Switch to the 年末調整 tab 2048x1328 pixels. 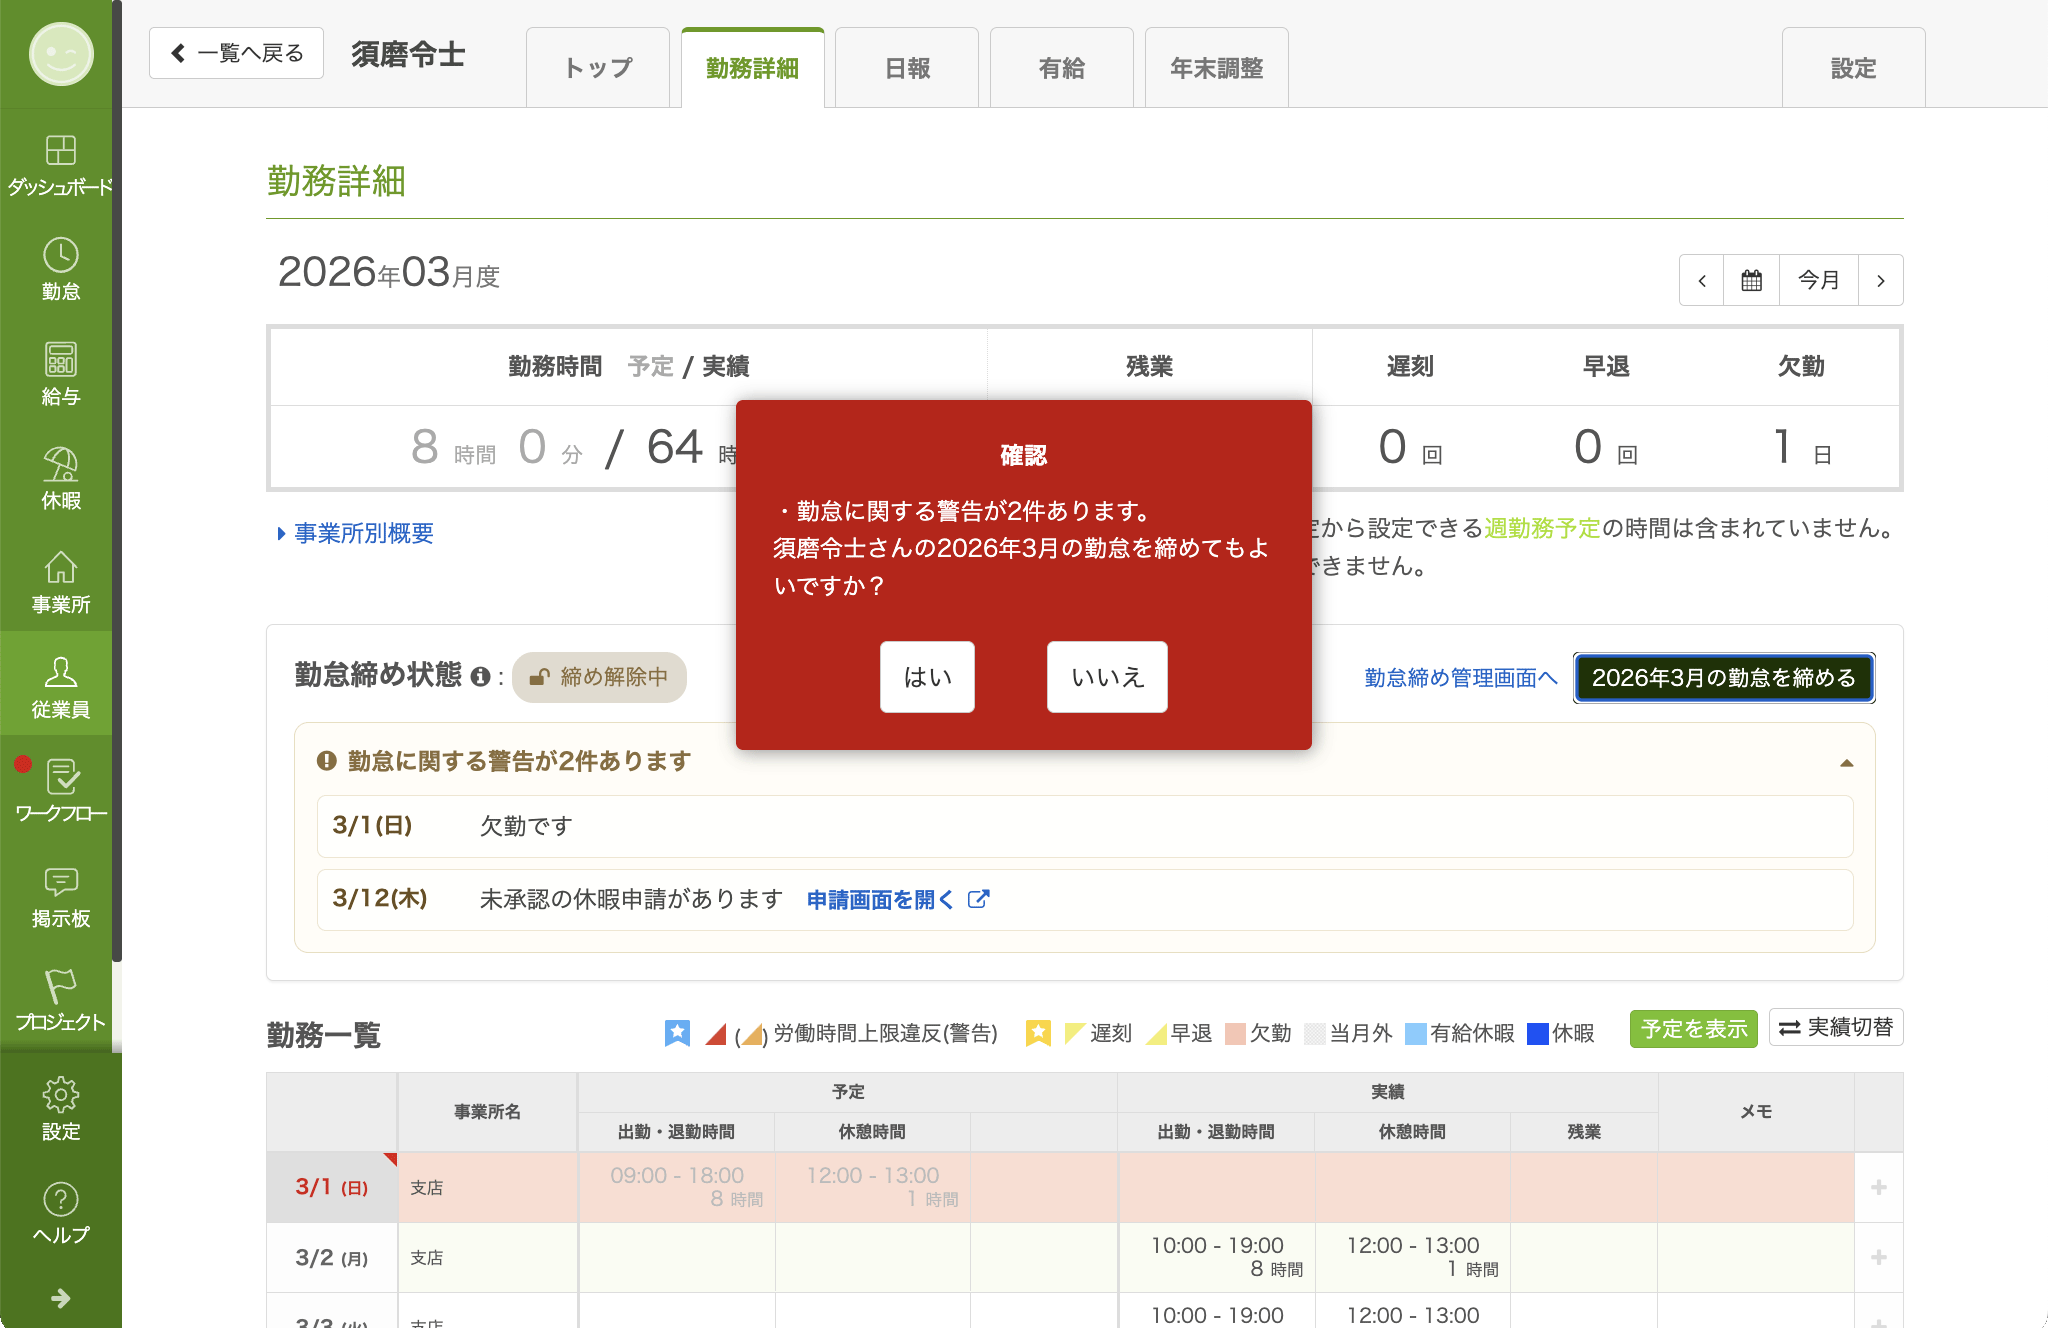coord(1216,69)
